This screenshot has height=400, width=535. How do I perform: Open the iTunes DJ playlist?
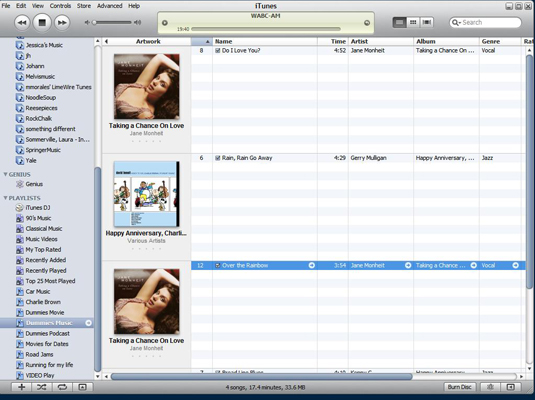click(38, 208)
